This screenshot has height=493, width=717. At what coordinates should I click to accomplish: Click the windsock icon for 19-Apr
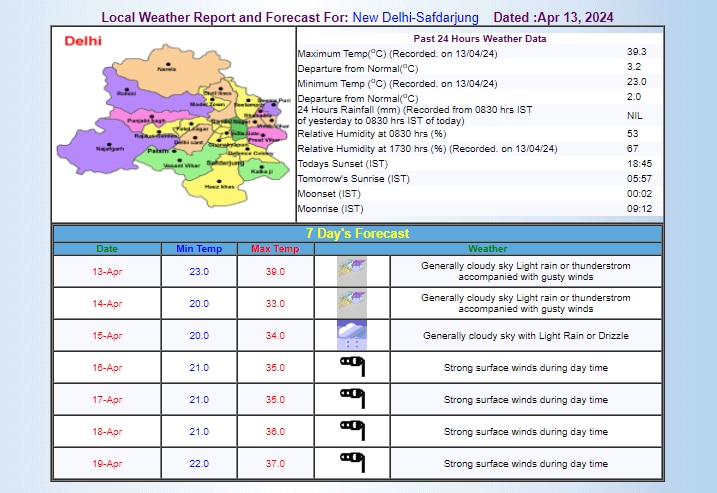pos(353,463)
